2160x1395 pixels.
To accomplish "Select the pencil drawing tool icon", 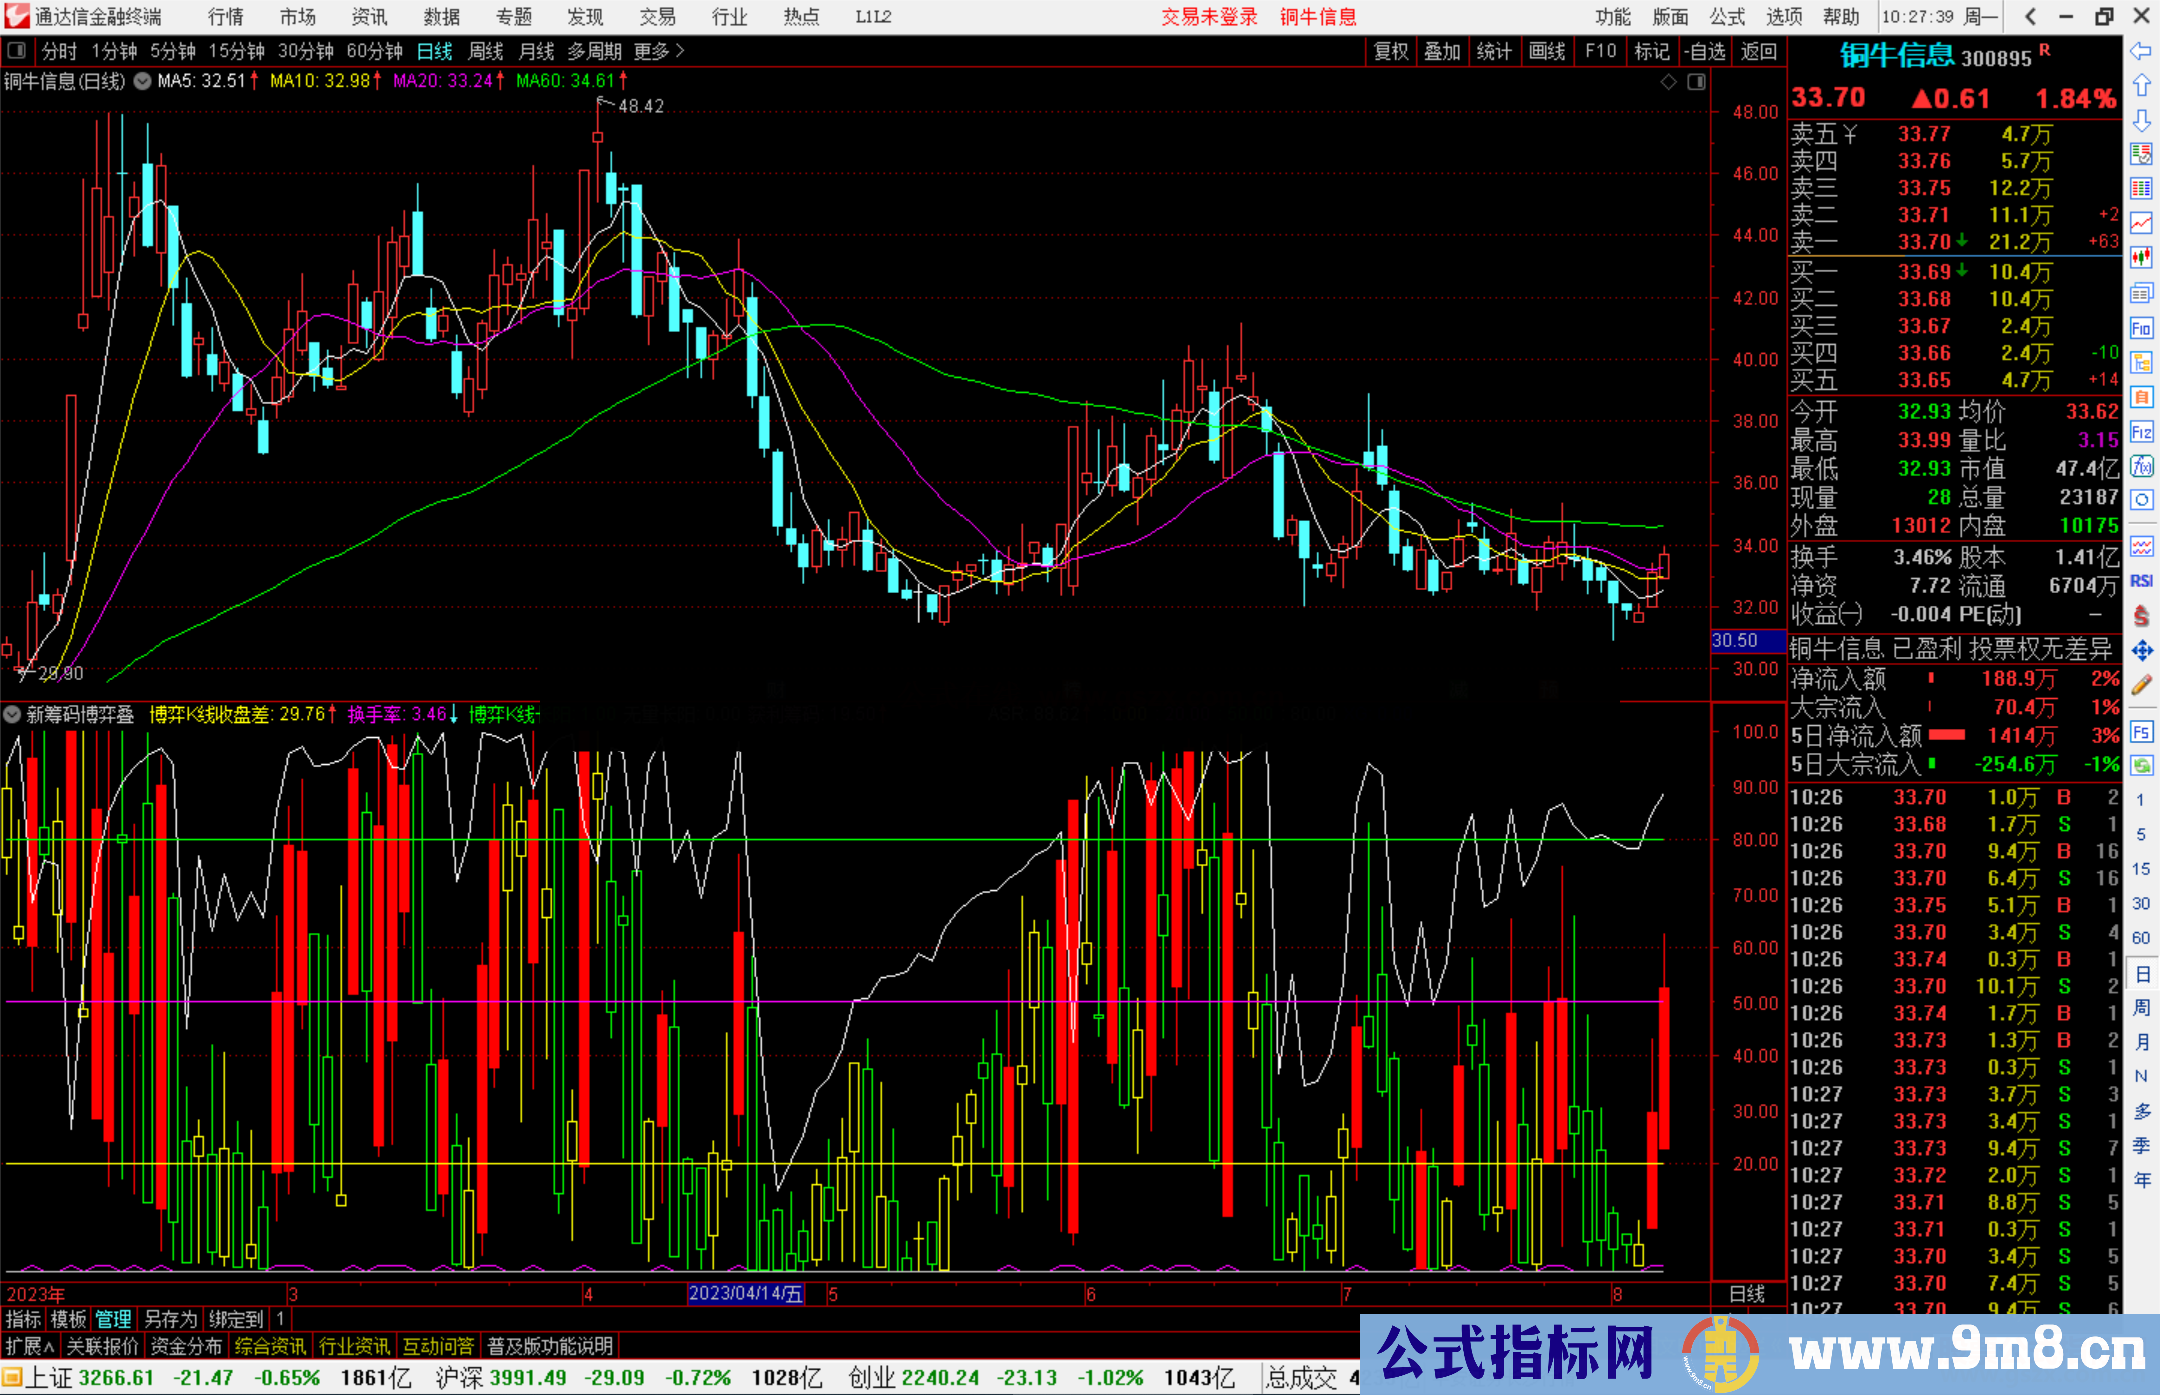I will pos(2141,685).
